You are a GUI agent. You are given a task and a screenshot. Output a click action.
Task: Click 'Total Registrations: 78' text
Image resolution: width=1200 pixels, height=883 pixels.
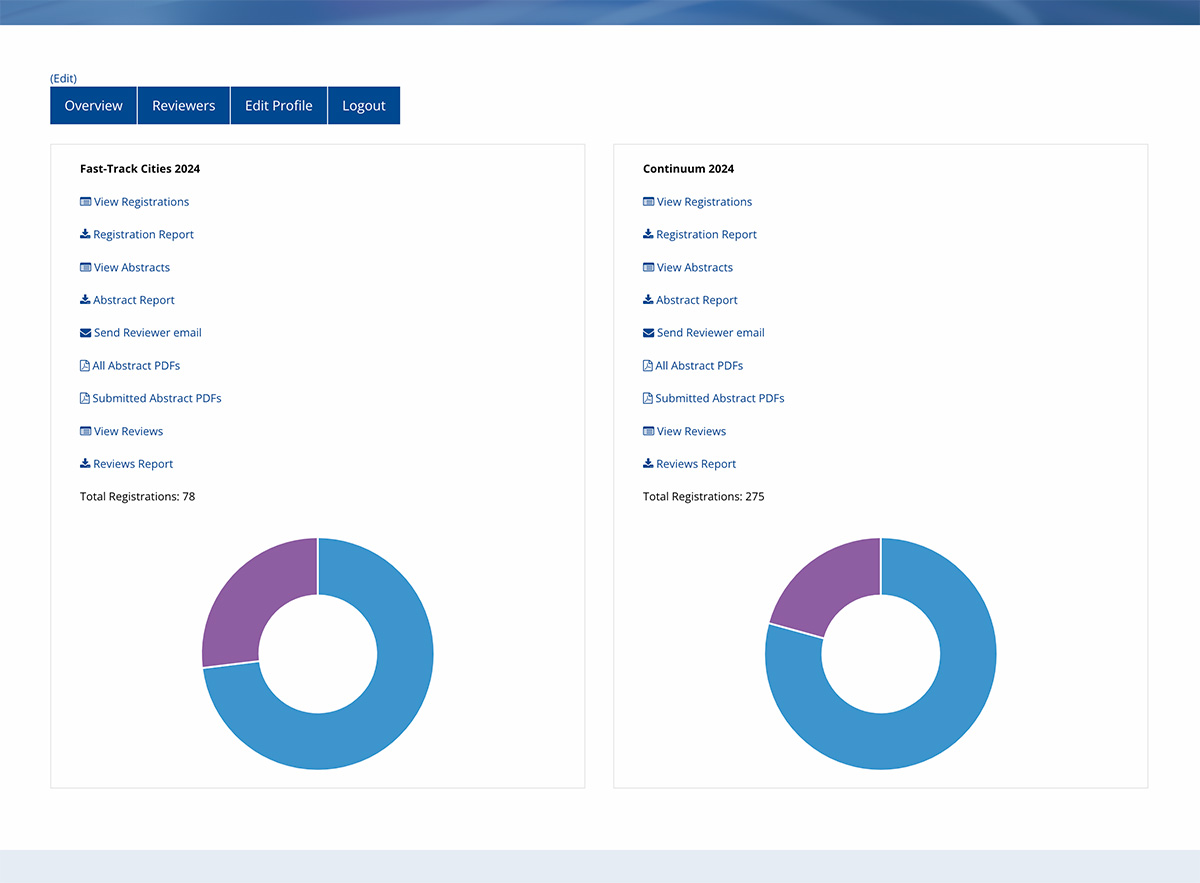point(138,496)
